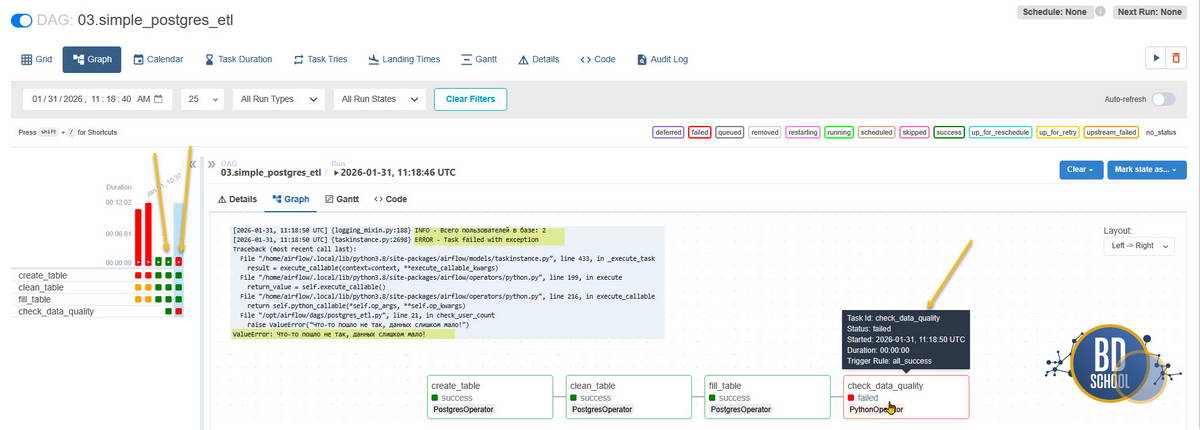
Task: Expand the details panel with the » icon
Action: (211, 164)
